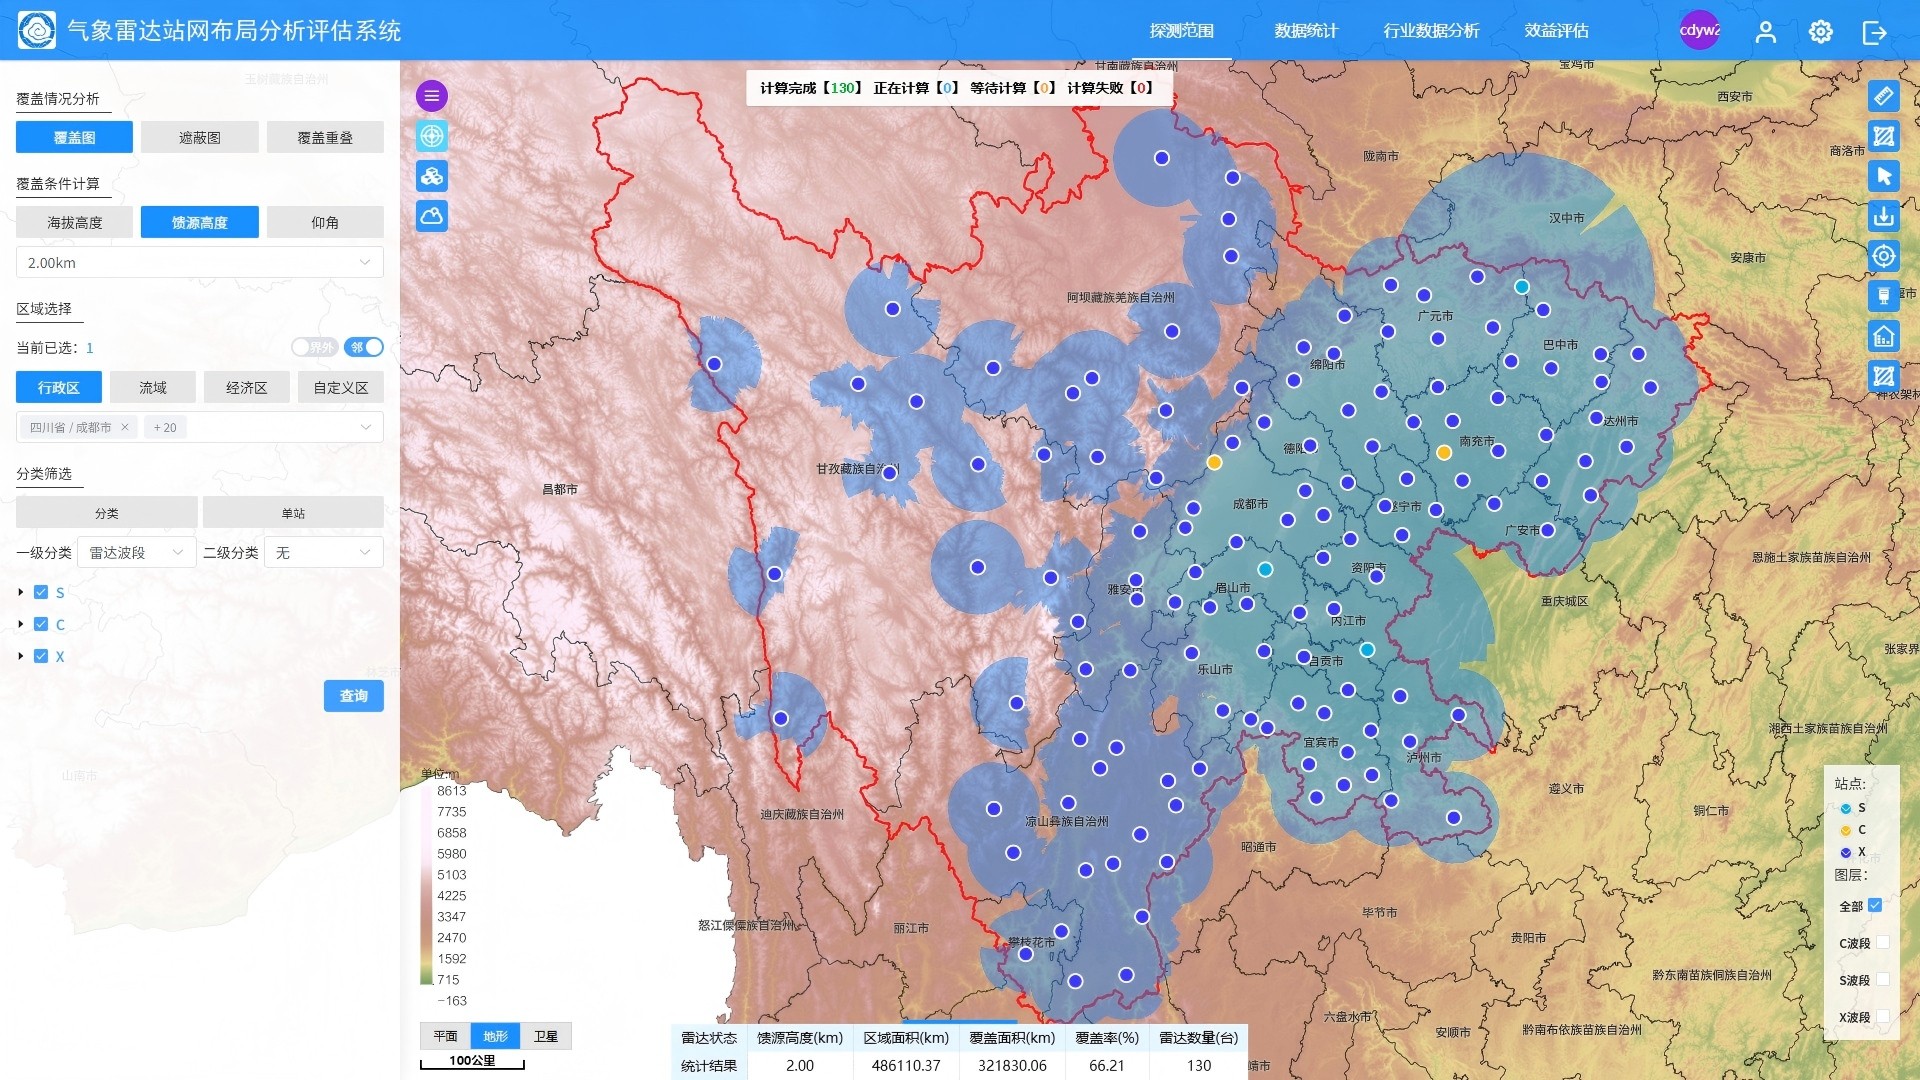Click the radar target icon below the purple menu button
The height and width of the screenshot is (1080, 1920).
pos(432,136)
